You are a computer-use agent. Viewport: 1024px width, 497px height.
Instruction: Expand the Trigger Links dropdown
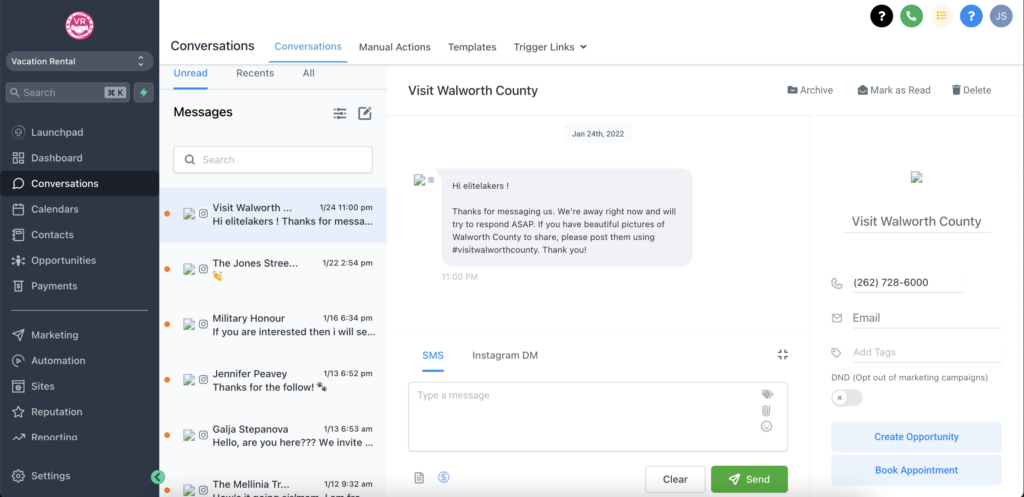coord(550,47)
